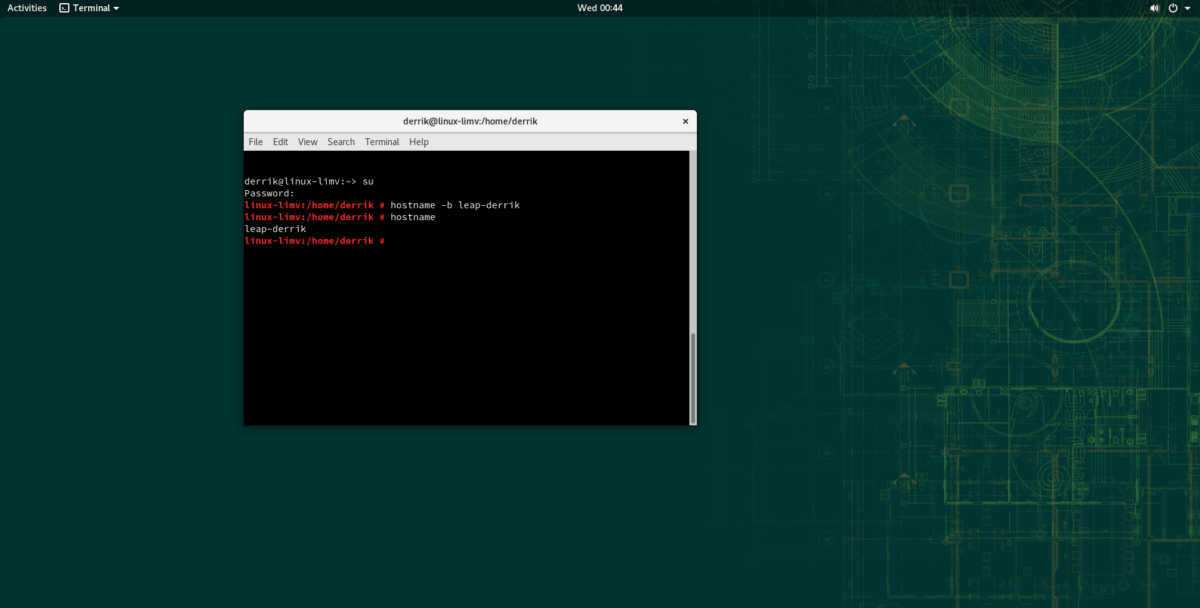This screenshot has height=608, width=1200.
Task: Click the hostname -b leap-derrik command line
Action: click(x=455, y=204)
